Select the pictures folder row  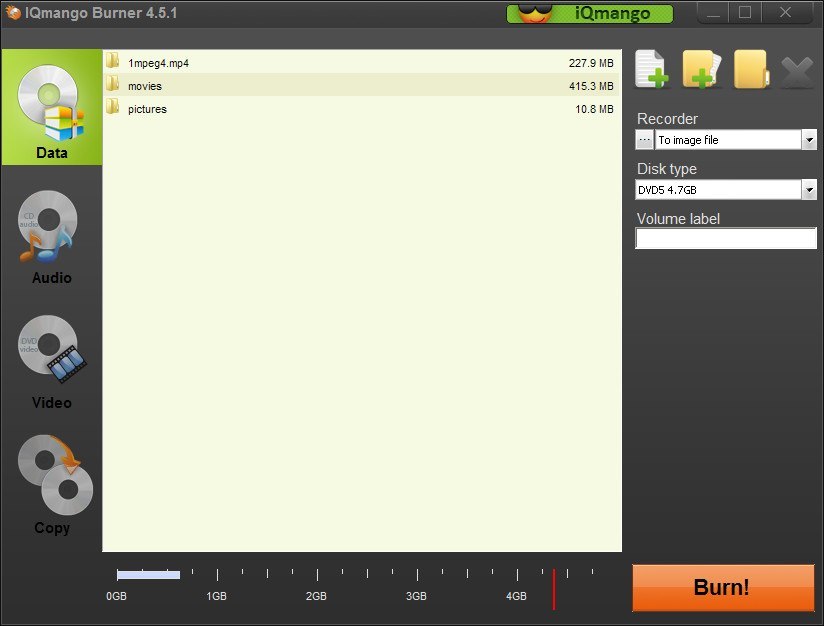click(x=362, y=109)
